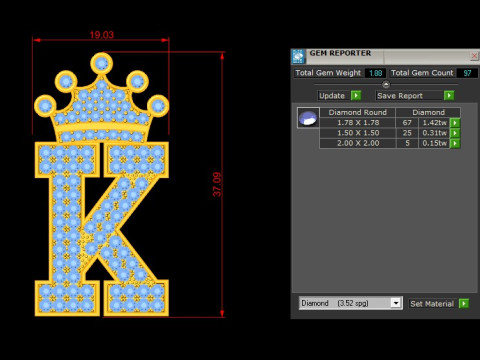Click green arrow on 1.78 X 1.78 row
Image resolution: width=480 pixels, height=360 pixels.
point(455,123)
